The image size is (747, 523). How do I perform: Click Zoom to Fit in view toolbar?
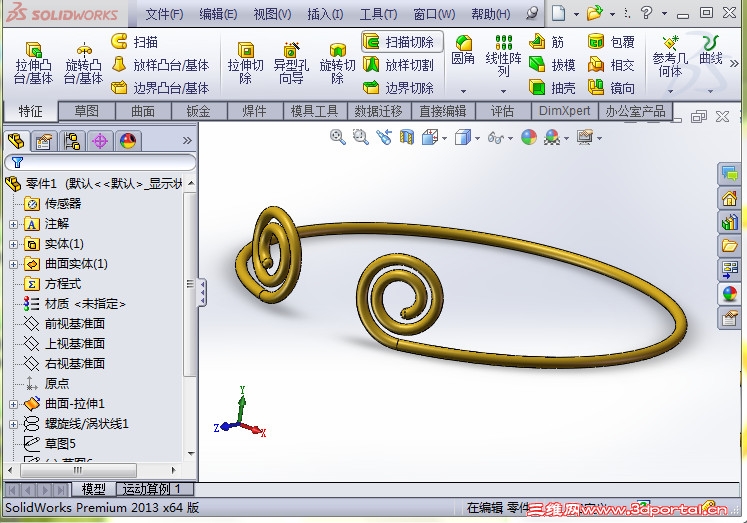click(338, 138)
